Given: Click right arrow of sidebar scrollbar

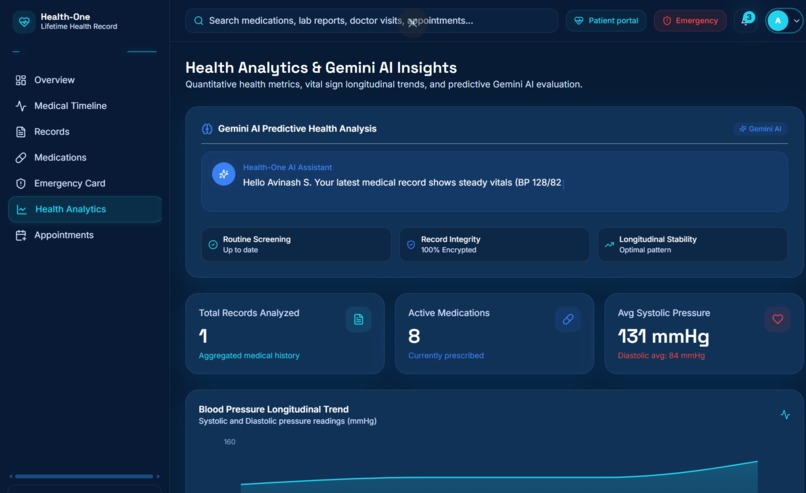Looking at the screenshot, I should pos(158,477).
